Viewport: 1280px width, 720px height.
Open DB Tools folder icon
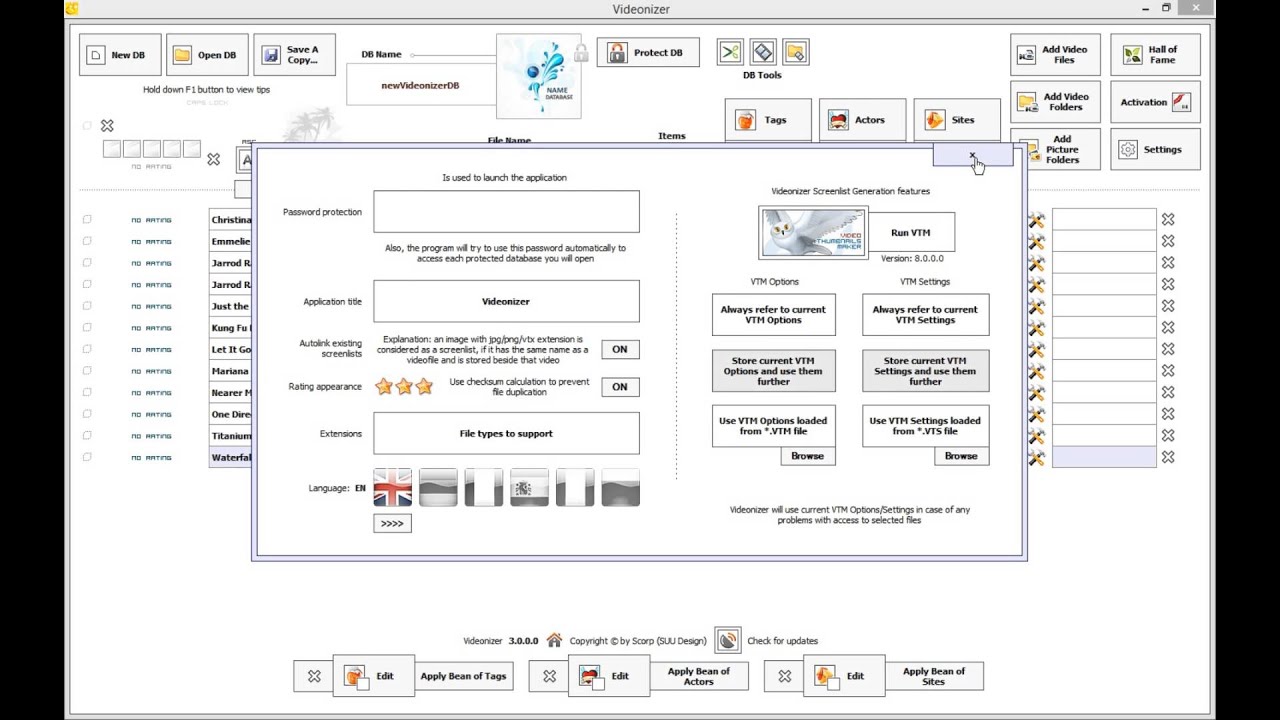click(x=796, y=52)
